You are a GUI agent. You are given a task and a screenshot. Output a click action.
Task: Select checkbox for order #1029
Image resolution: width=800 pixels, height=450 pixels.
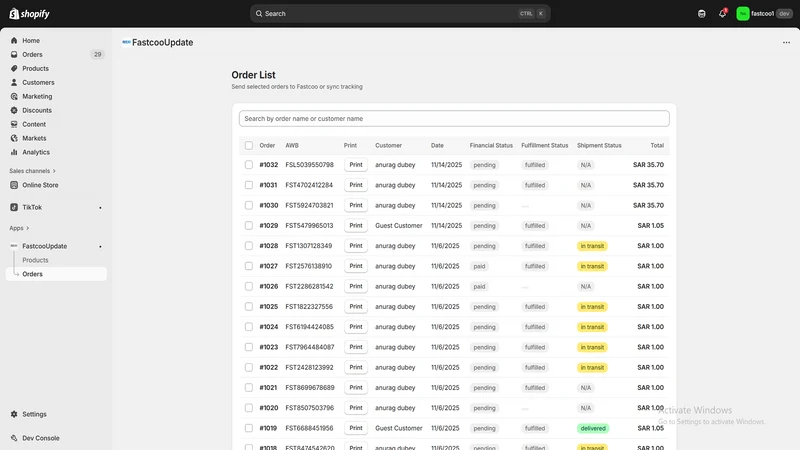[x=248, y=226]
